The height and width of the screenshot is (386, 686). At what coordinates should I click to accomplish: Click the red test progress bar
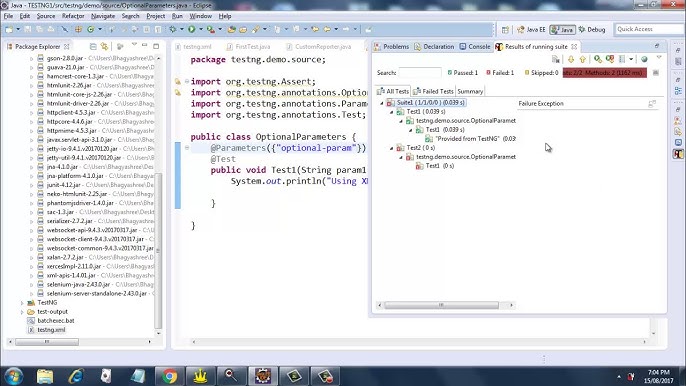(x=605, y=73)
